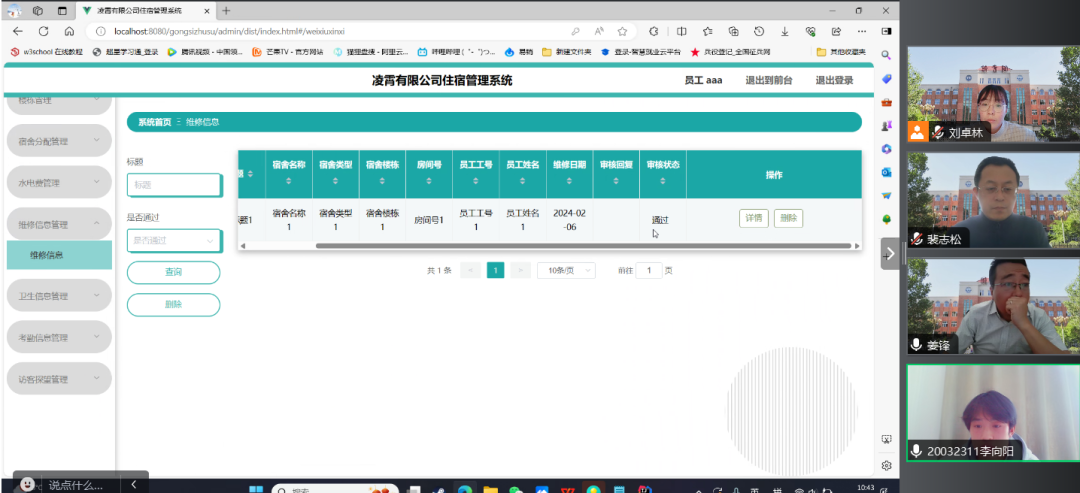The image size is (1080, 493).
Task: Click the 标题 search input field
Action: [x=173, y=185]
